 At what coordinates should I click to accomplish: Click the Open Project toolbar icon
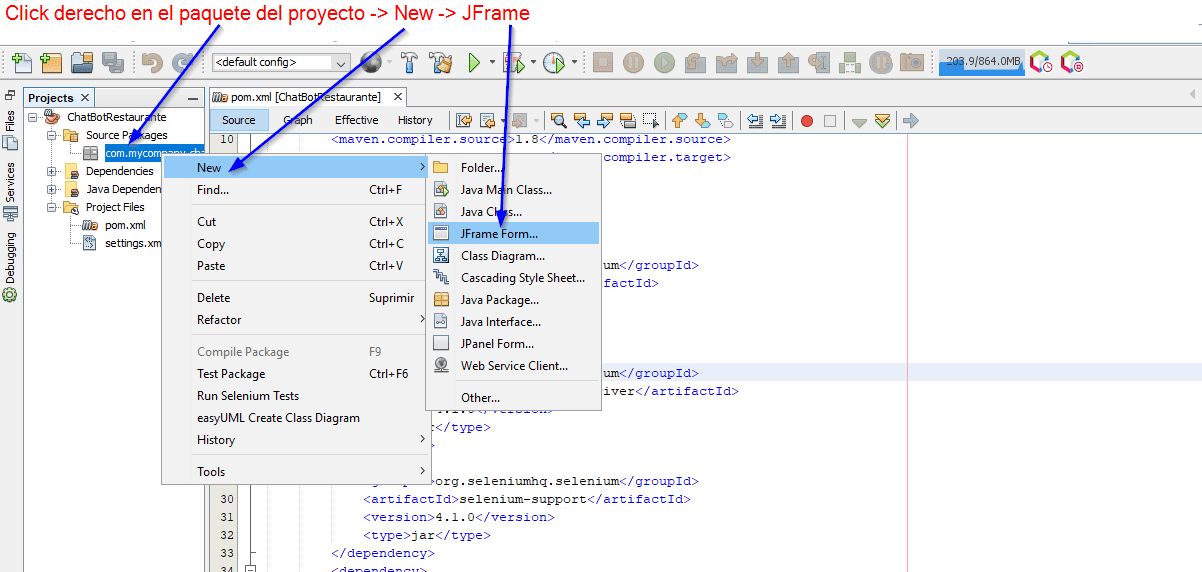(82, 62)
